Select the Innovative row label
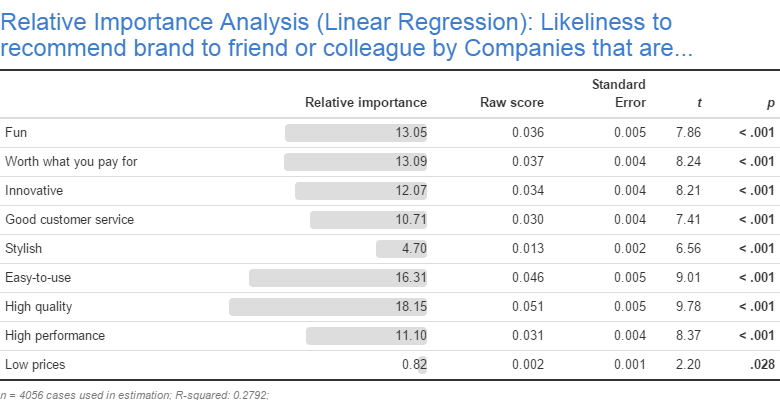Image resolution: width=780 pixels, height=400 pixels. (34, 190)
